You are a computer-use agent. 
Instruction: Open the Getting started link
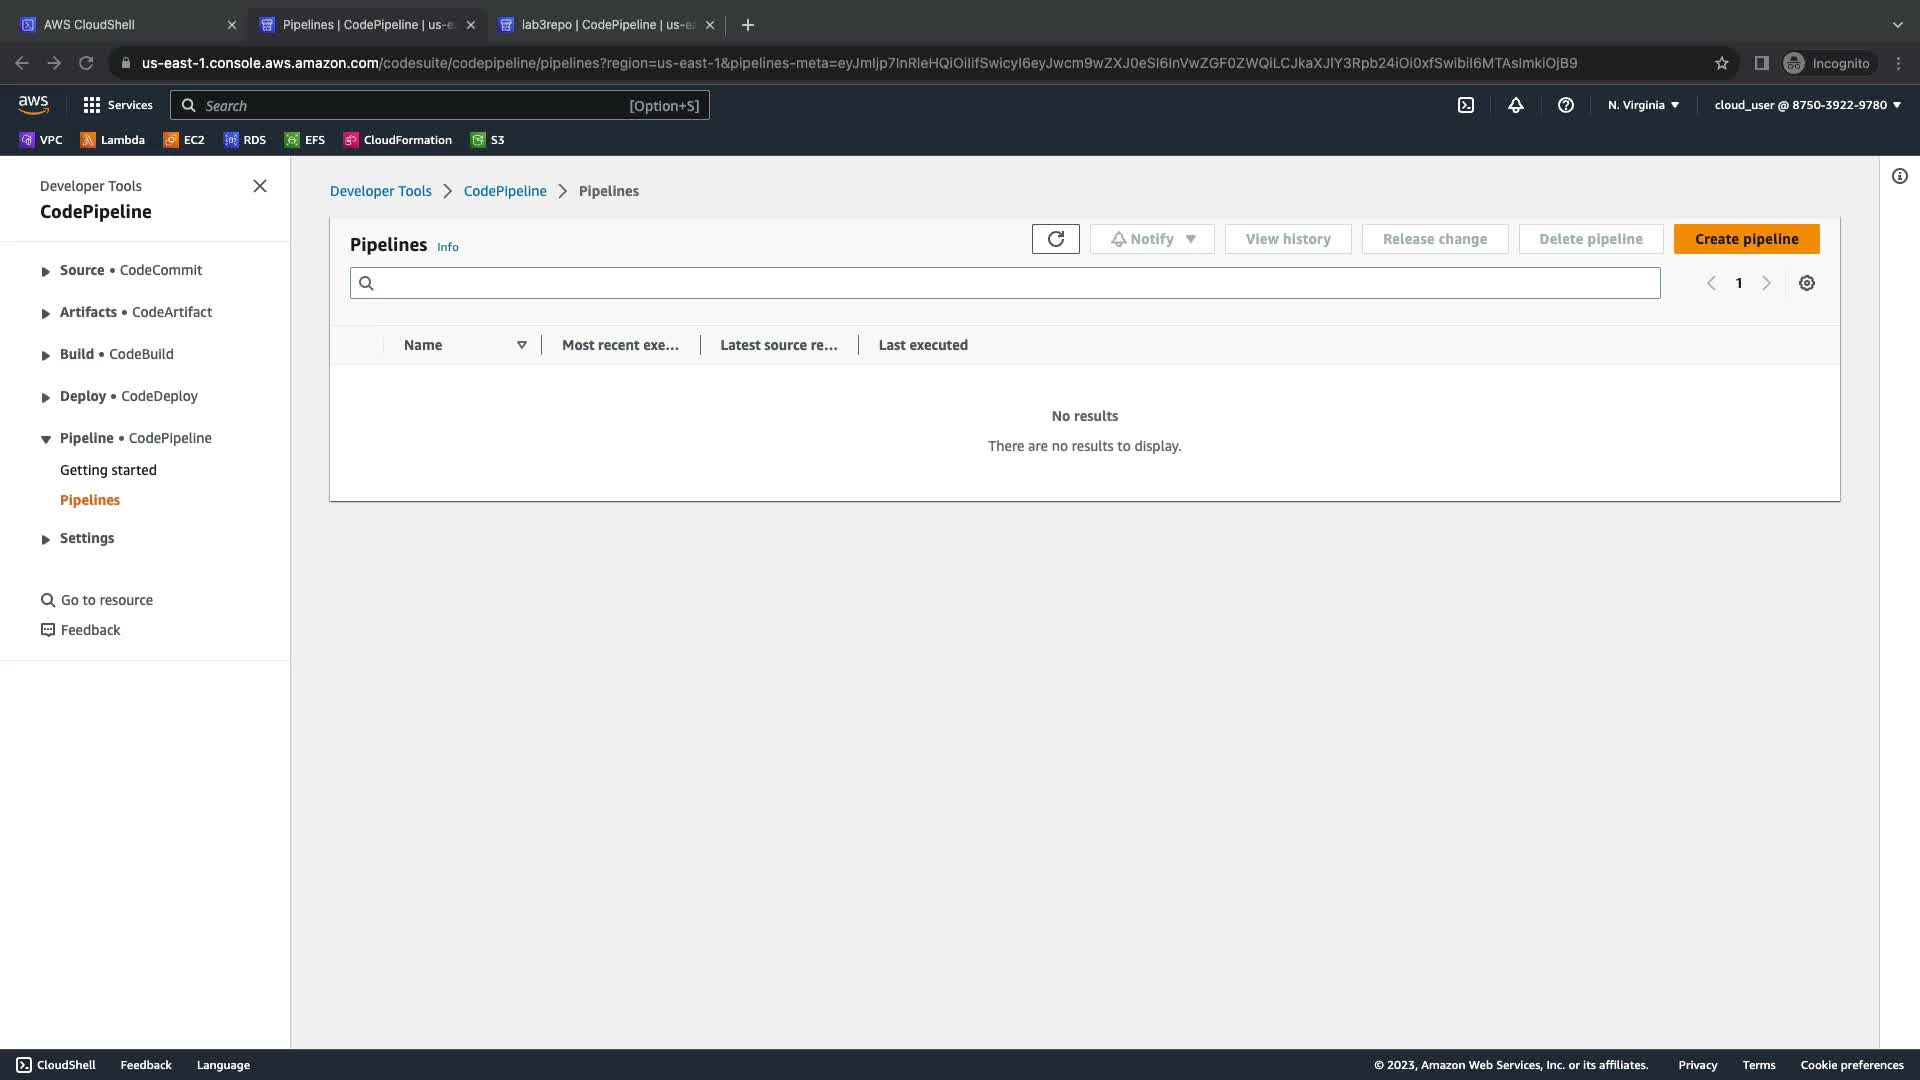pos(108,470)
